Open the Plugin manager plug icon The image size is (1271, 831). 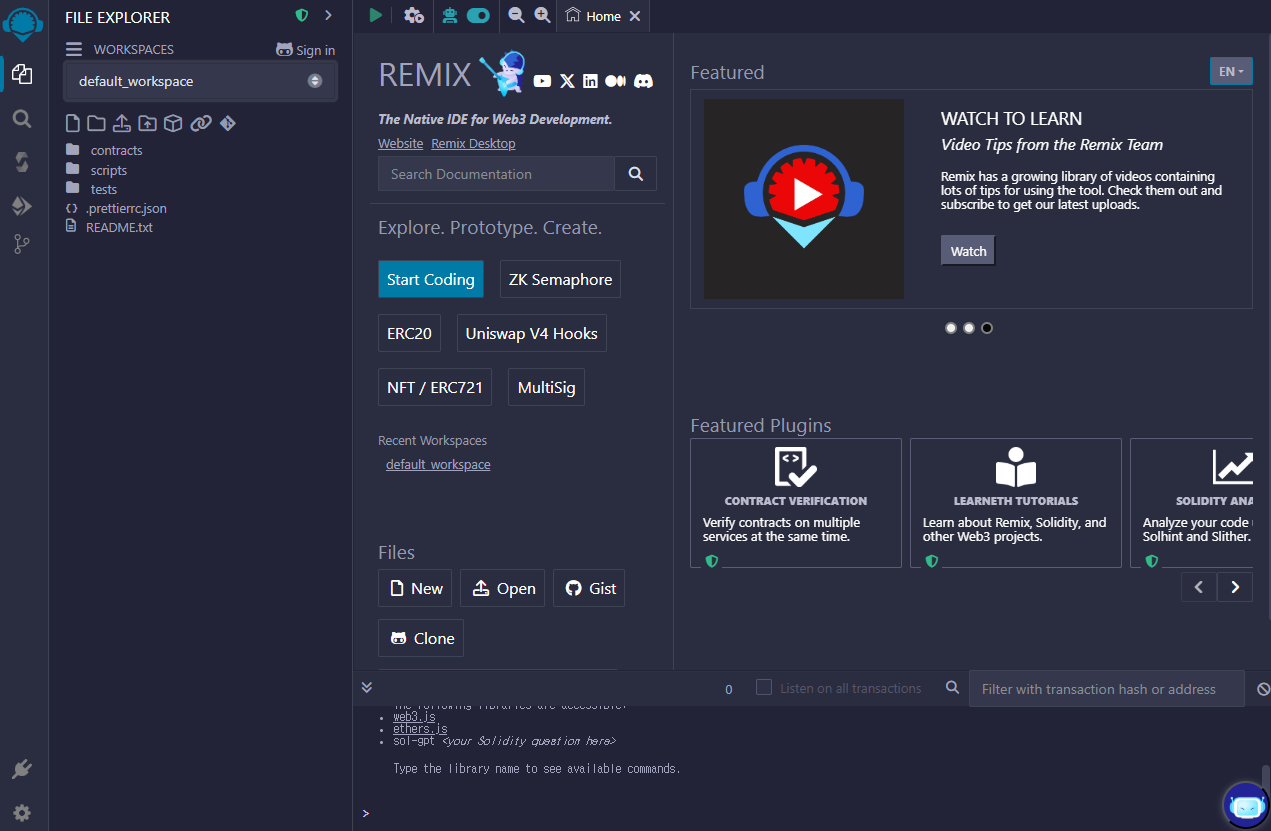pyautogui.click(x=22, y=769)
